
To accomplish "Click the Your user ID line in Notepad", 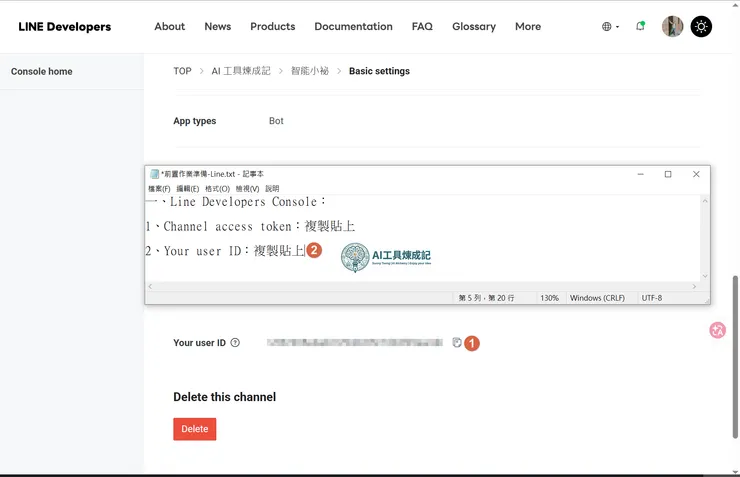I will pyautogui.click(x=226, y=251).
